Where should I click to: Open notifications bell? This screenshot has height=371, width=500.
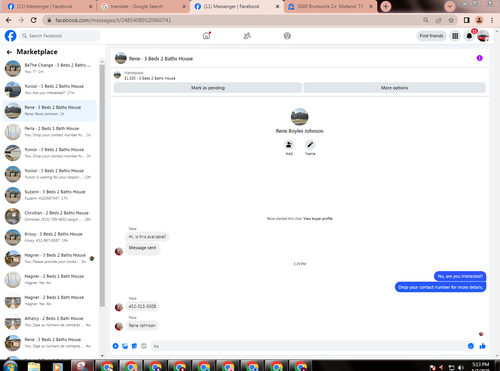469,36
